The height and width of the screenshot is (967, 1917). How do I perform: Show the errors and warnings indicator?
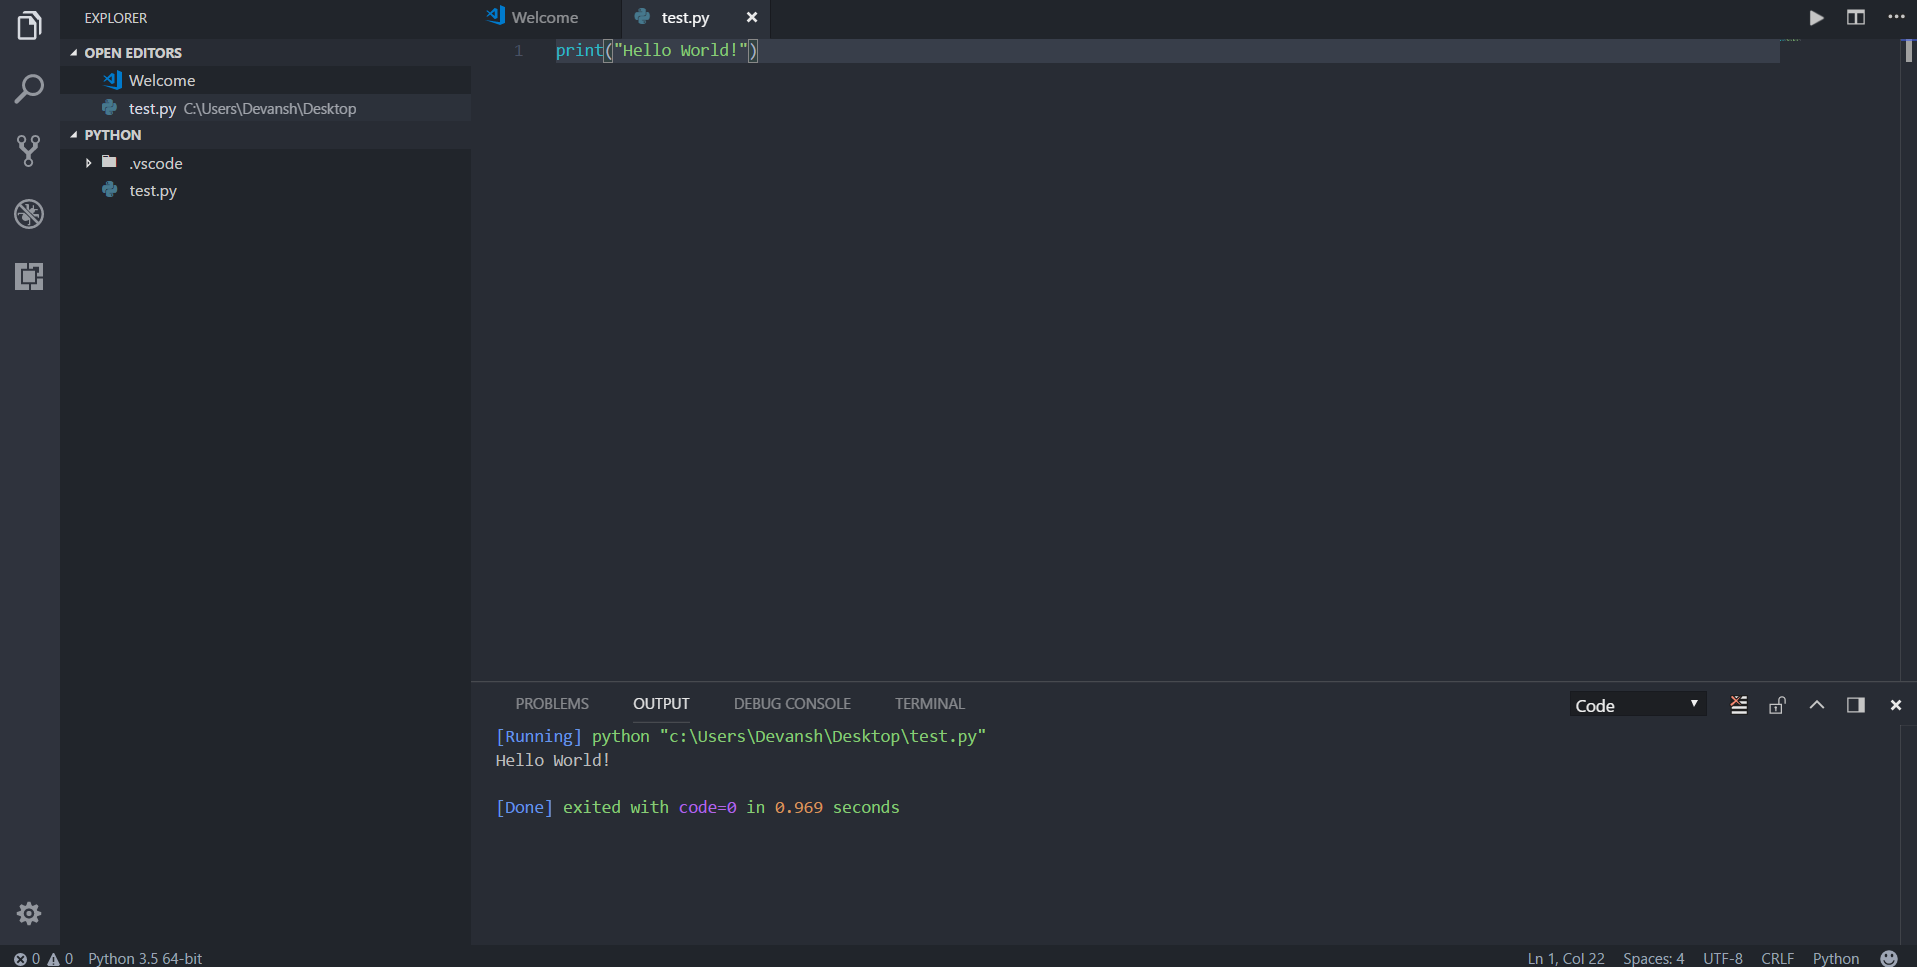[x=40, y=958]
